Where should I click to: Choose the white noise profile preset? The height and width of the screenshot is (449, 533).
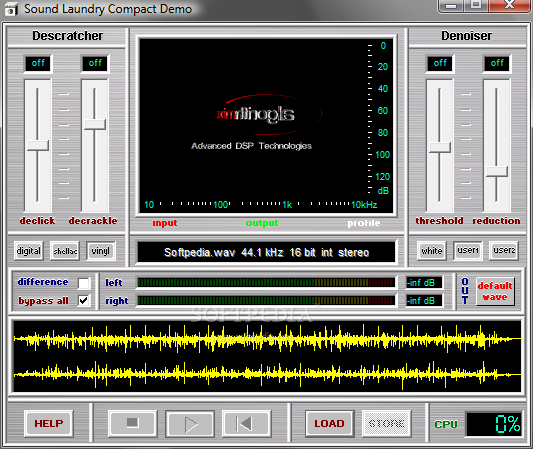click(x=432, y=251)
